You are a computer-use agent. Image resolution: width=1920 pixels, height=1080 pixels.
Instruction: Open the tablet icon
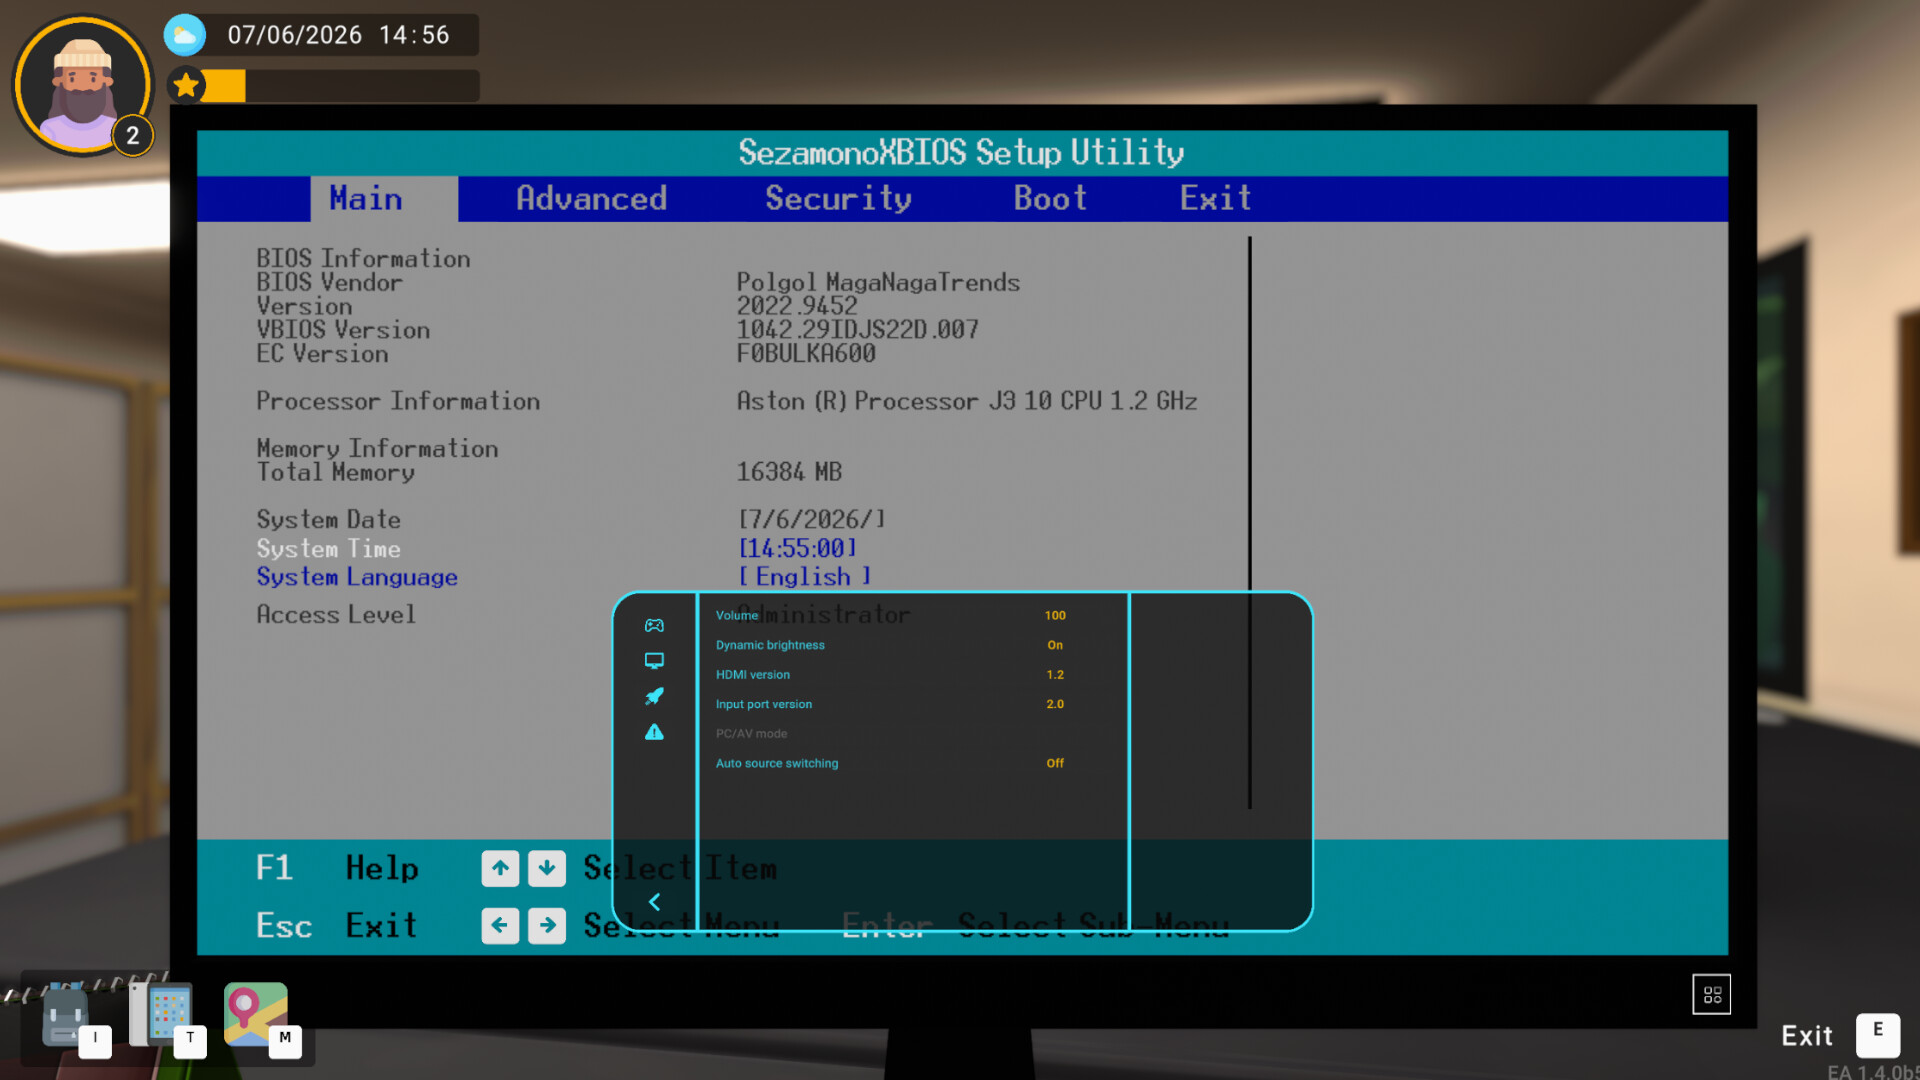(162, 1014)
